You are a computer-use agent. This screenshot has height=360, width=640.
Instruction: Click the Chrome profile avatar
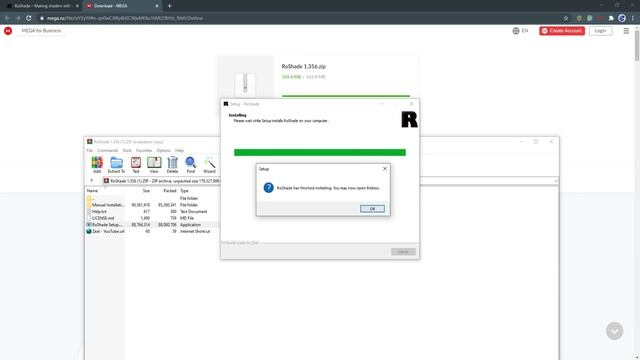[622, 18]
